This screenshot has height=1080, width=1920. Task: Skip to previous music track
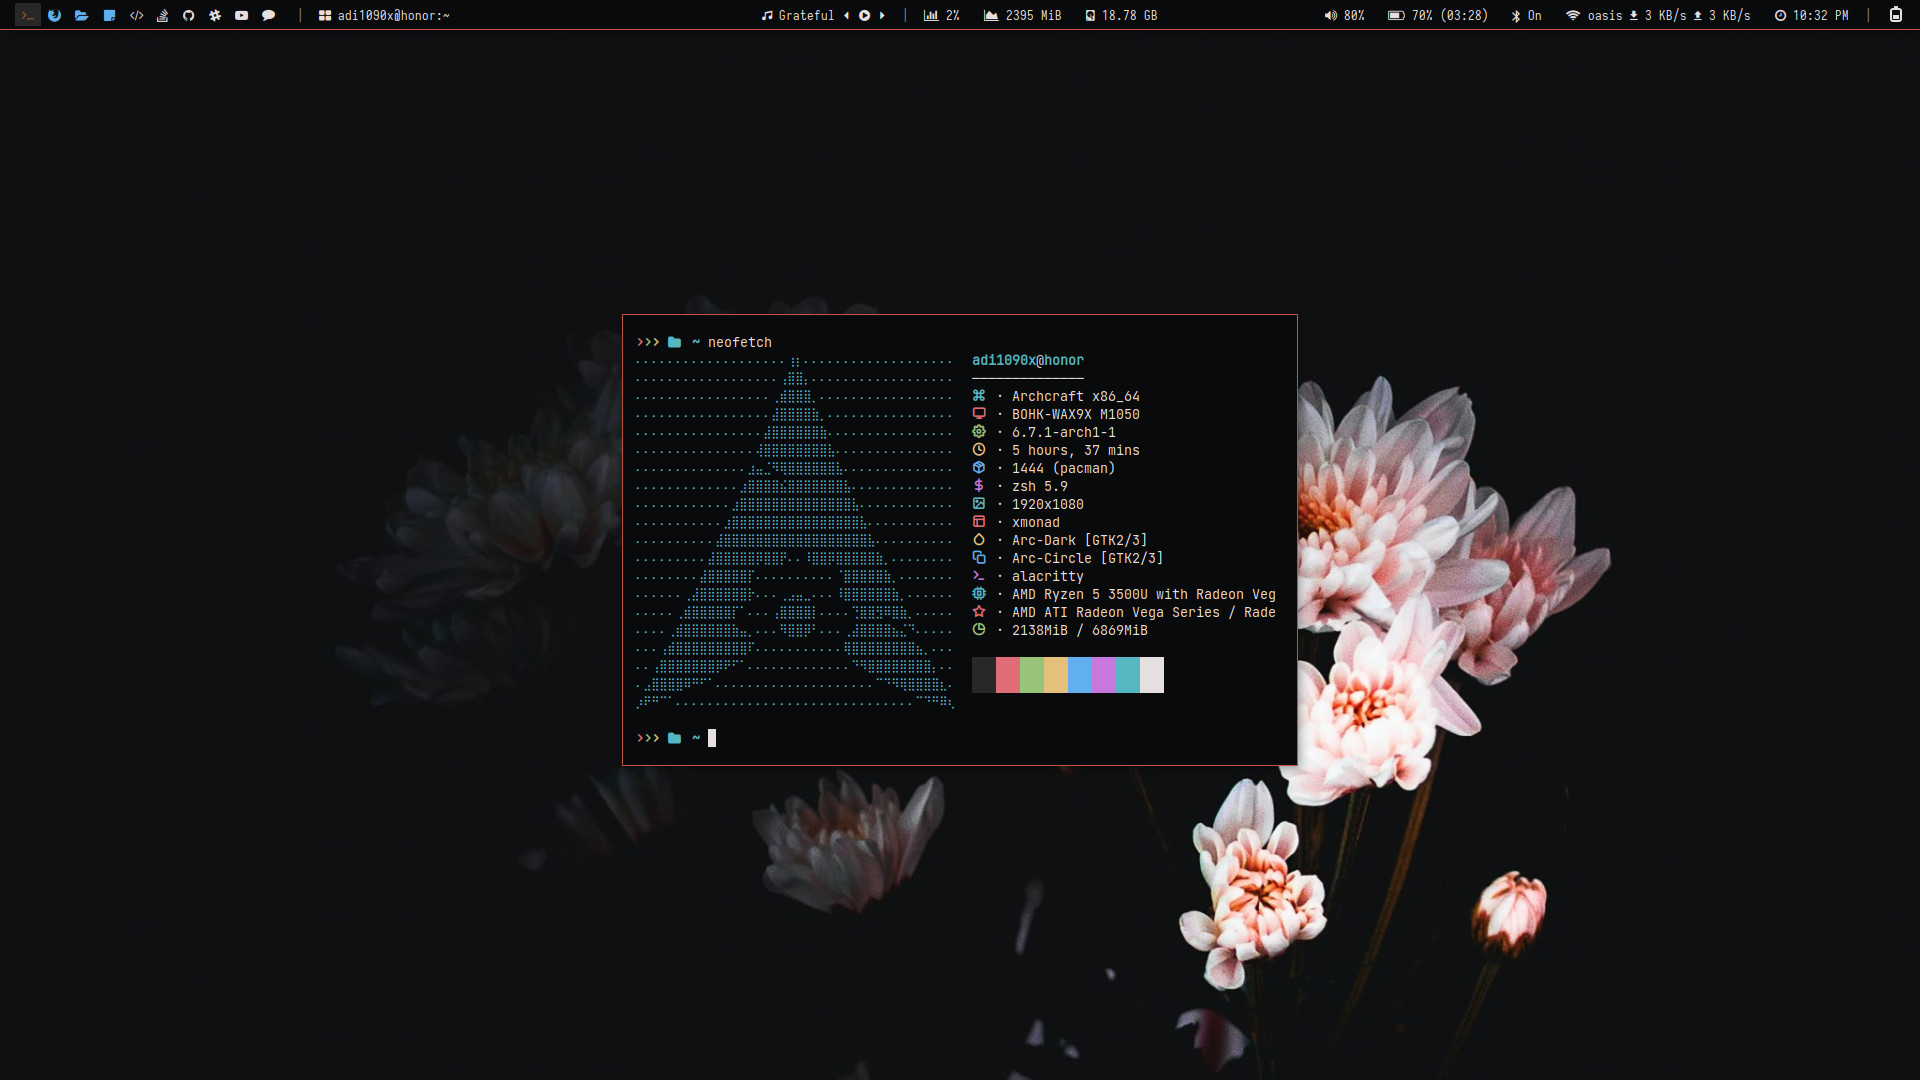(x=846, y=15)
